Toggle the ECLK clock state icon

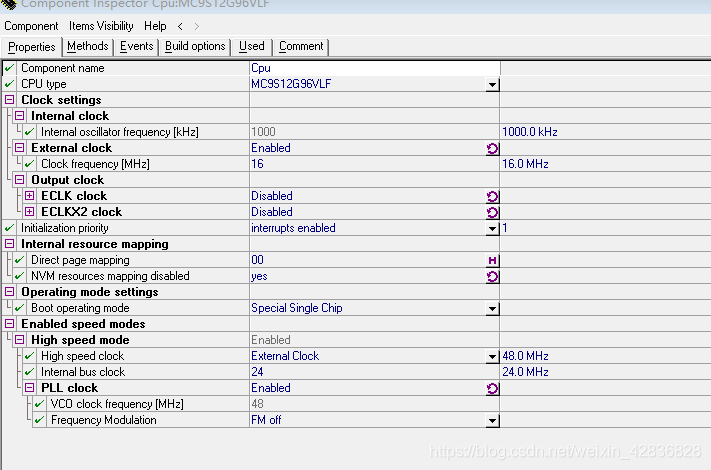pyautogui.click(x=492, y=196)
